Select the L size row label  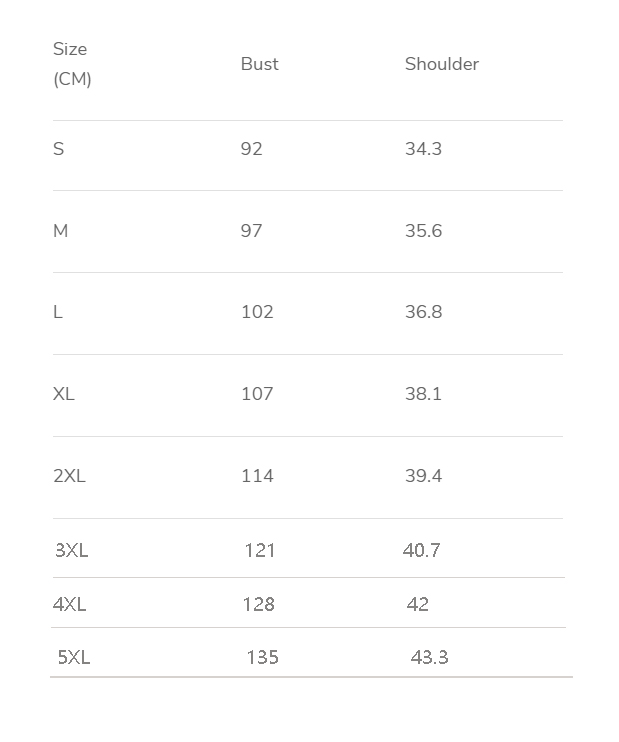pyautogui.click(x=58, y=312)
